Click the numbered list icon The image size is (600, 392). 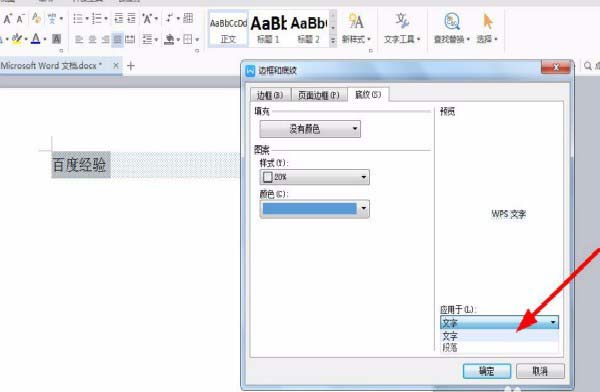tap(96, 18)
